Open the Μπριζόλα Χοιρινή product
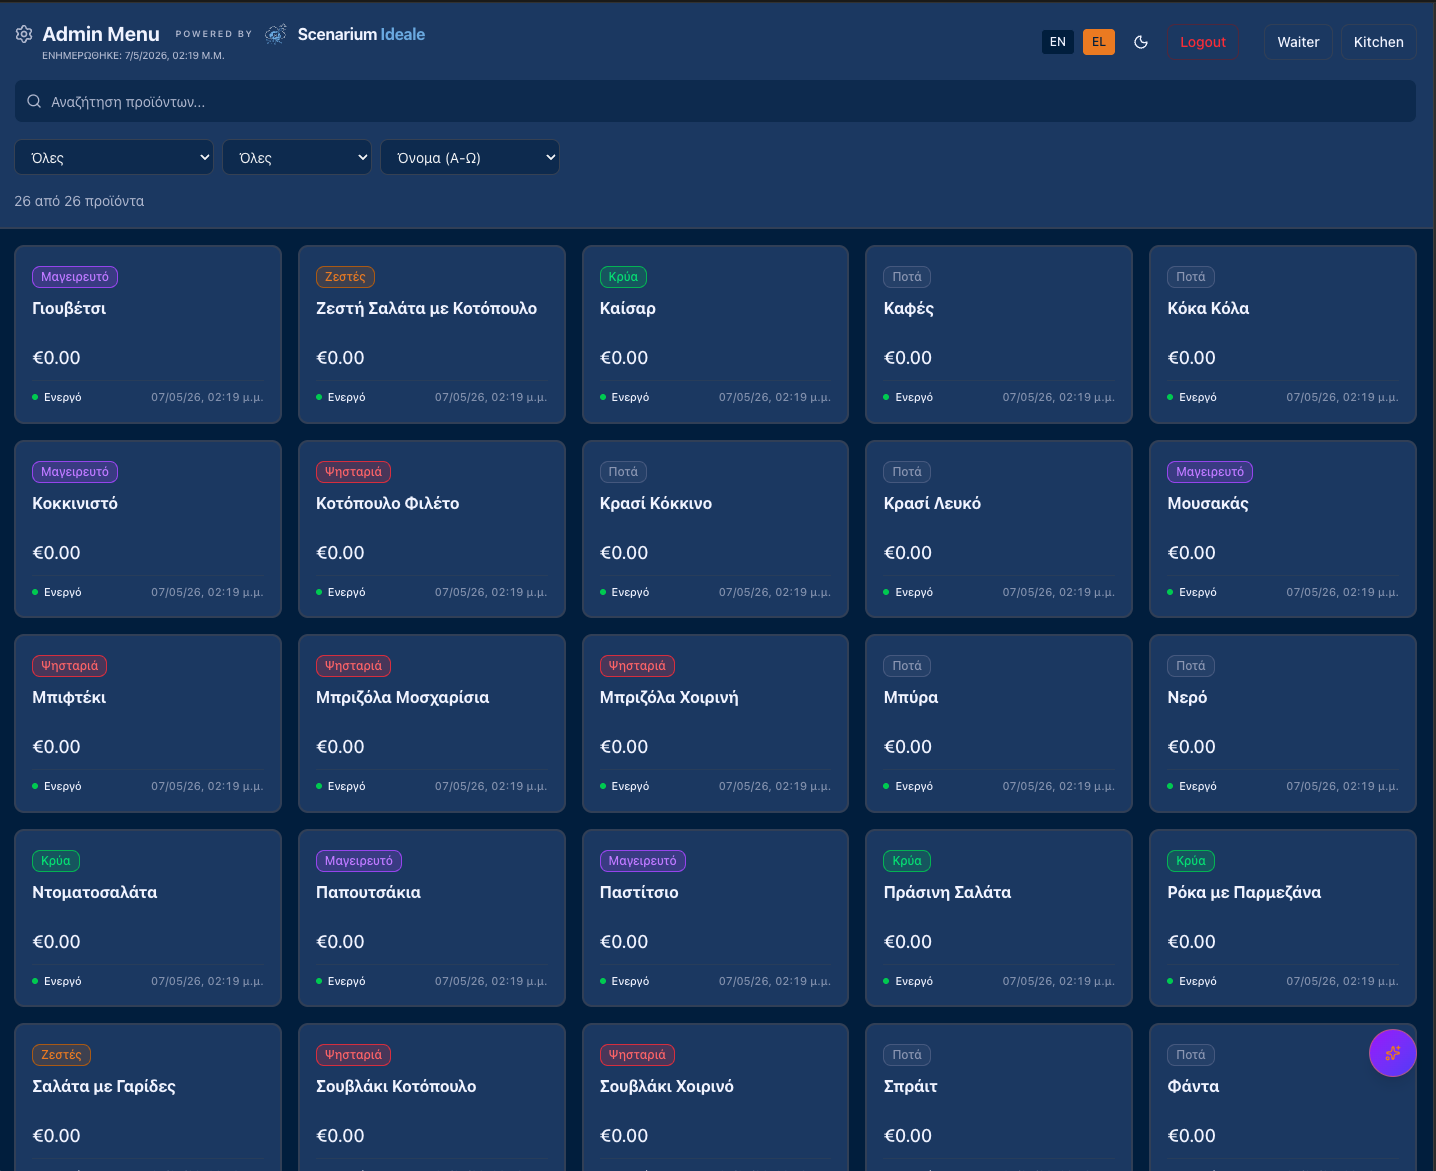Image resolution: width=1436 pixels, height=1171 pixels. click(x=715, y=723)
